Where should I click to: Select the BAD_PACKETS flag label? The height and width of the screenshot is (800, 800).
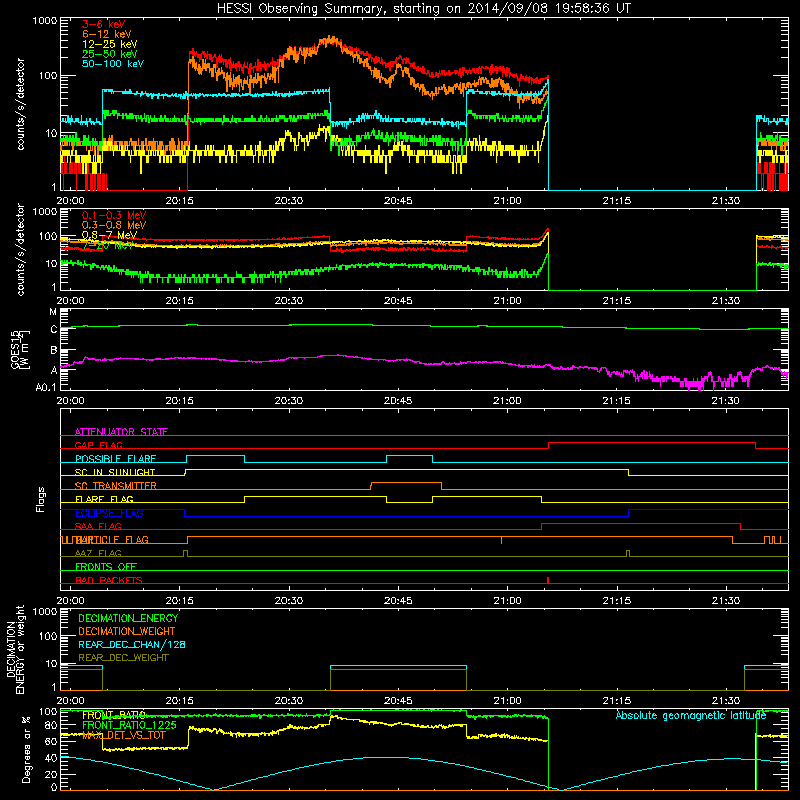[x=109, y=580]
